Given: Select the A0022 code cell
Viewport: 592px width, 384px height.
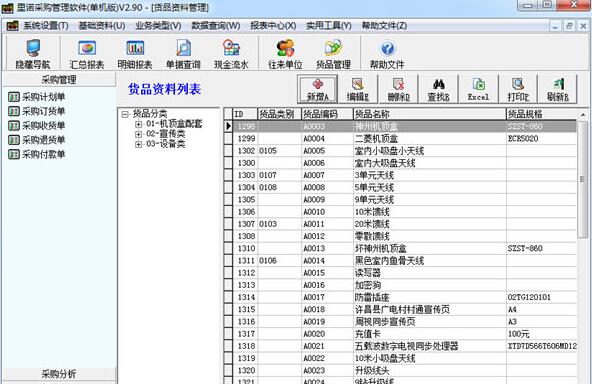Looking at the screenshot, I should pos(327,358).
